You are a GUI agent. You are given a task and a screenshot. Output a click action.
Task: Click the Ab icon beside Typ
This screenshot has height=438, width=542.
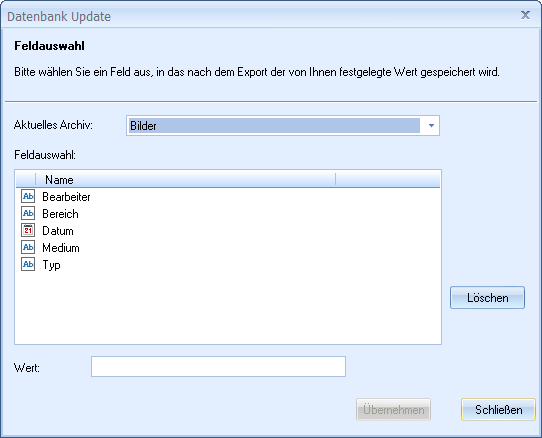click(28, 264)
